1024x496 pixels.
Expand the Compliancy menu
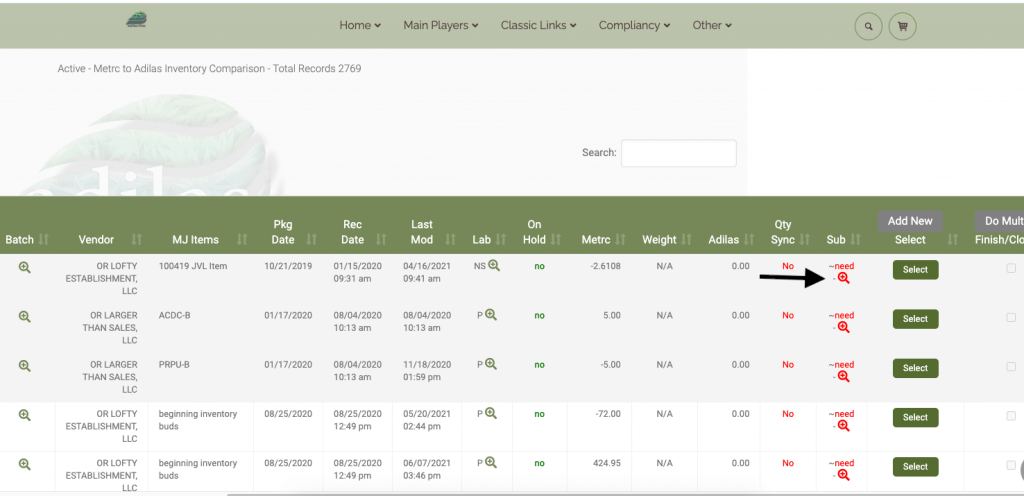pos(634,25)
